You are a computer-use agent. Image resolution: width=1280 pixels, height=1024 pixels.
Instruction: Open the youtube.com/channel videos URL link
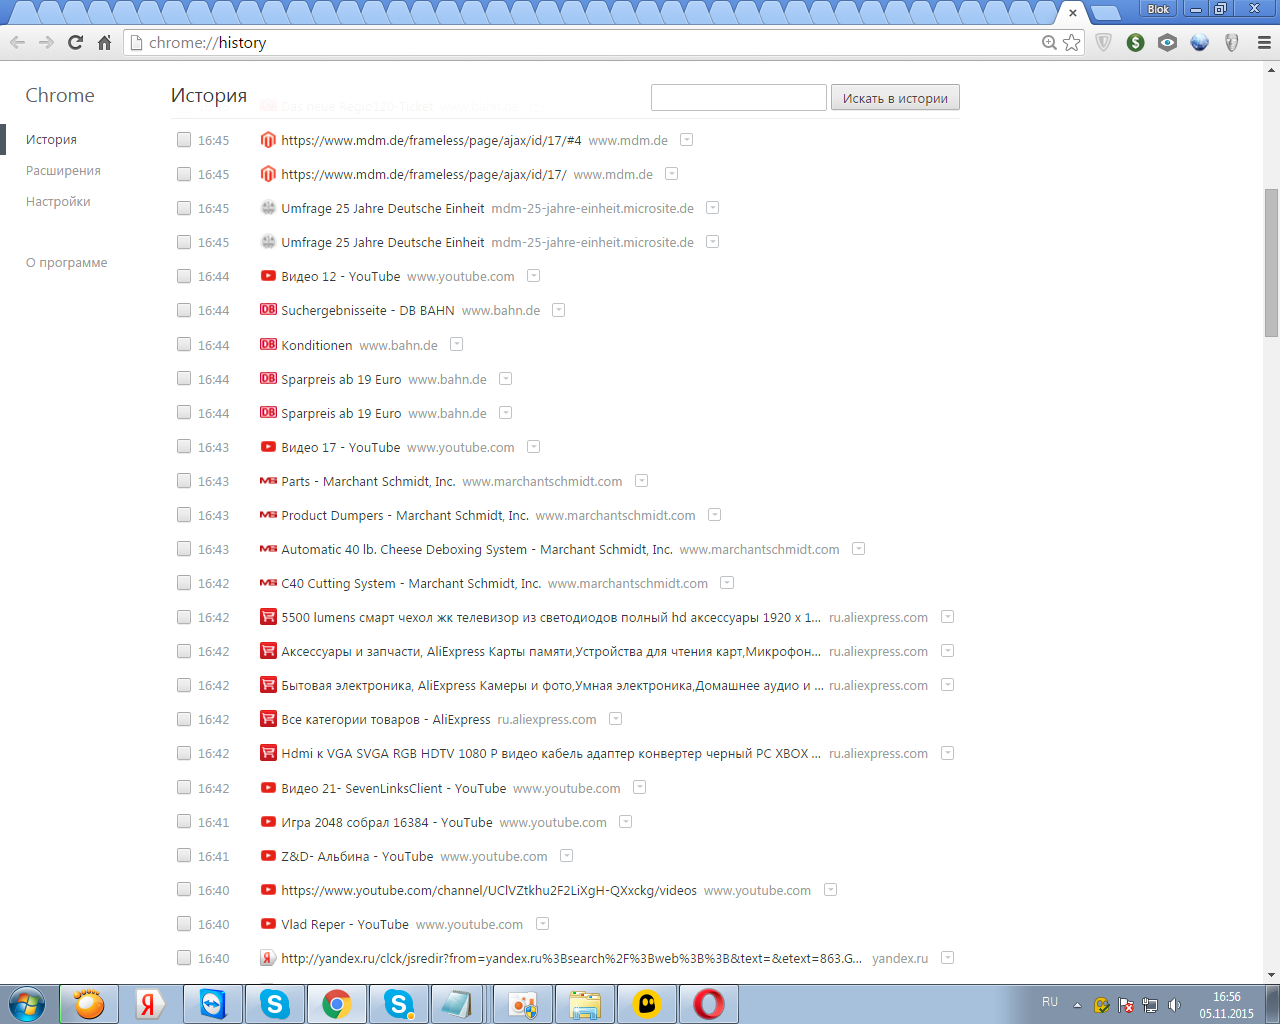point(489,890)
